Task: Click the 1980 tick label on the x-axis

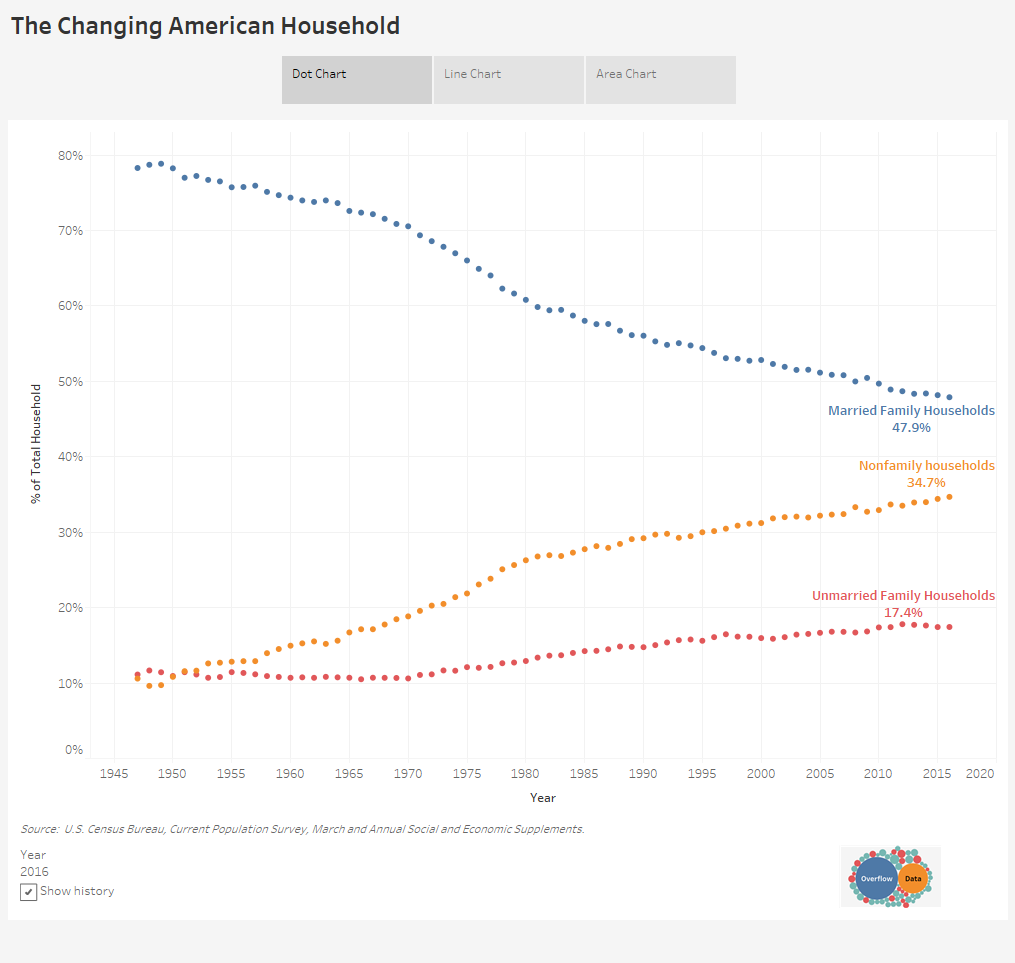Action: click(x=524, y=773)
